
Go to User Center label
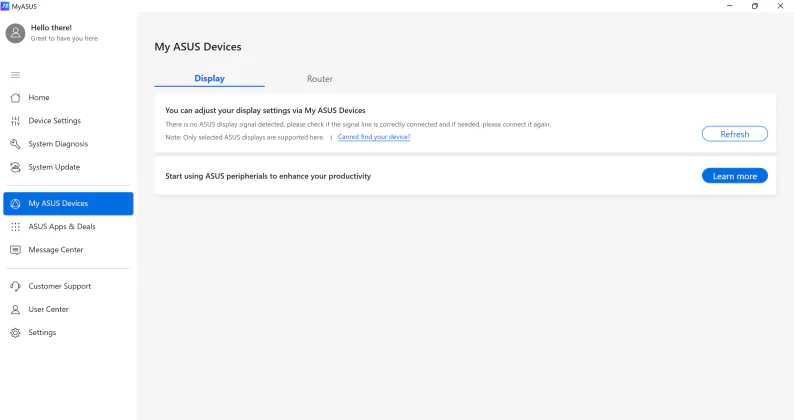pyautogui.click(x=49, y=309)
